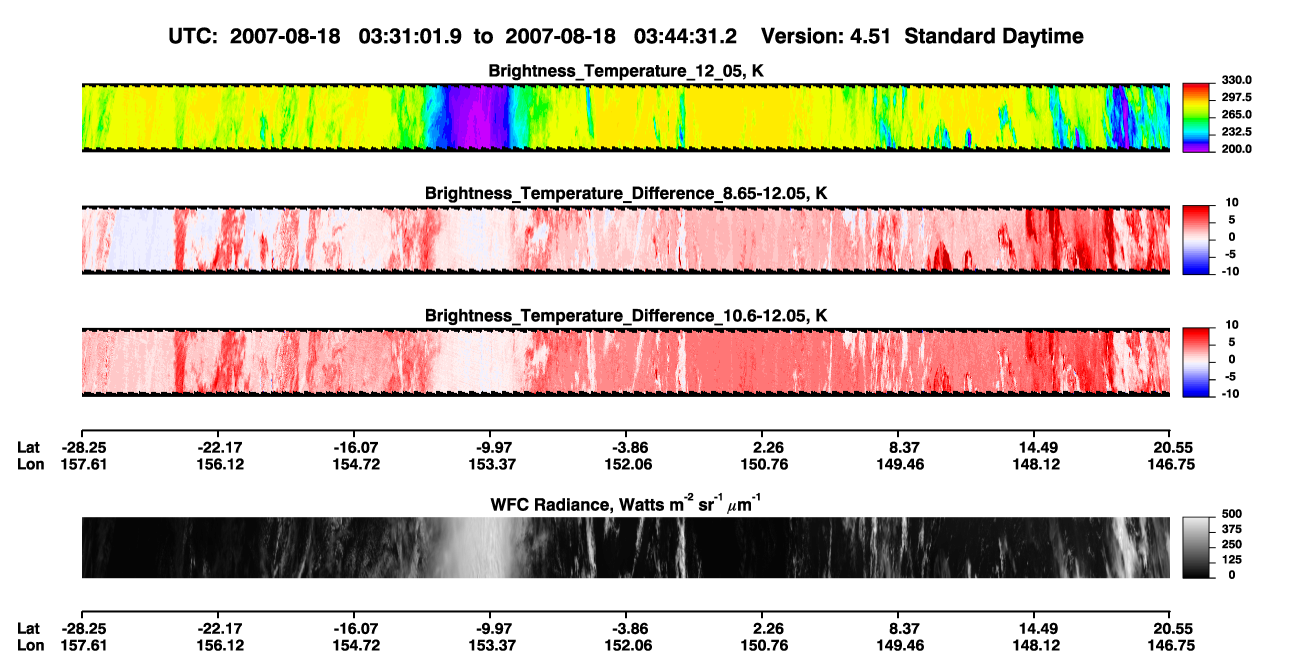The image size is (1300, 667).
Task: Click the 'Lat' row label of the bottom axis
Action: pos(29,629)
